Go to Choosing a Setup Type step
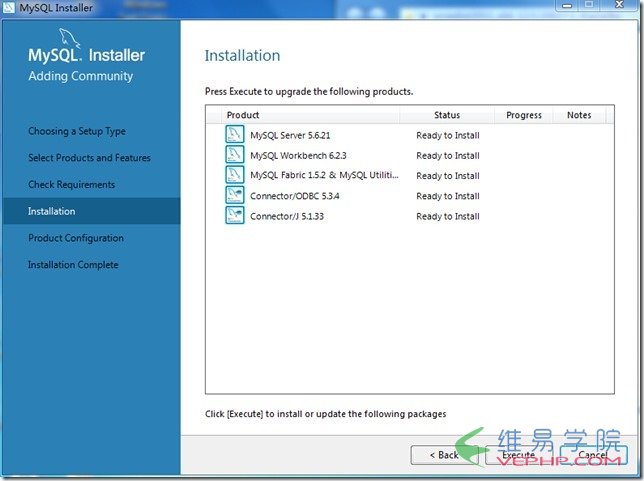The width and height of the screenshot is (644, 481). (x=77, y=131)
